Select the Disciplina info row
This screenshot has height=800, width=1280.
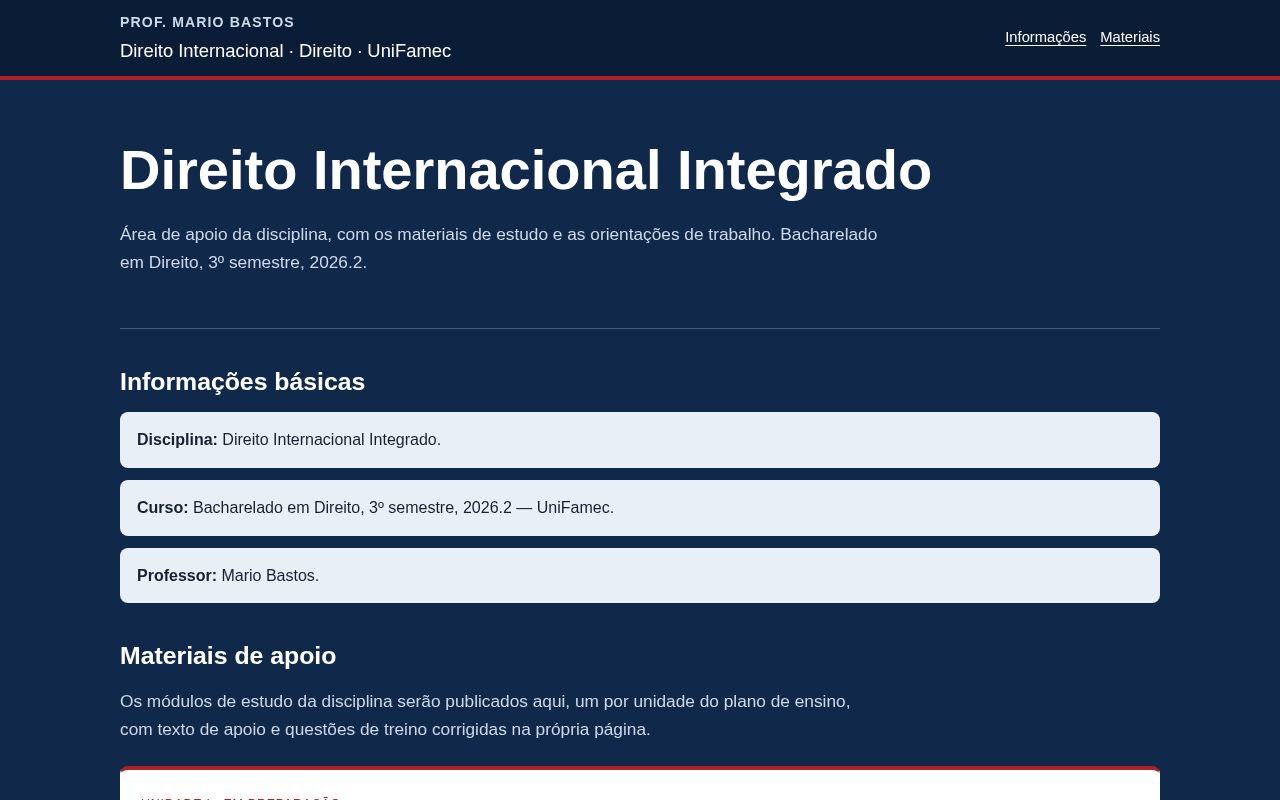(x=640, y=440)
